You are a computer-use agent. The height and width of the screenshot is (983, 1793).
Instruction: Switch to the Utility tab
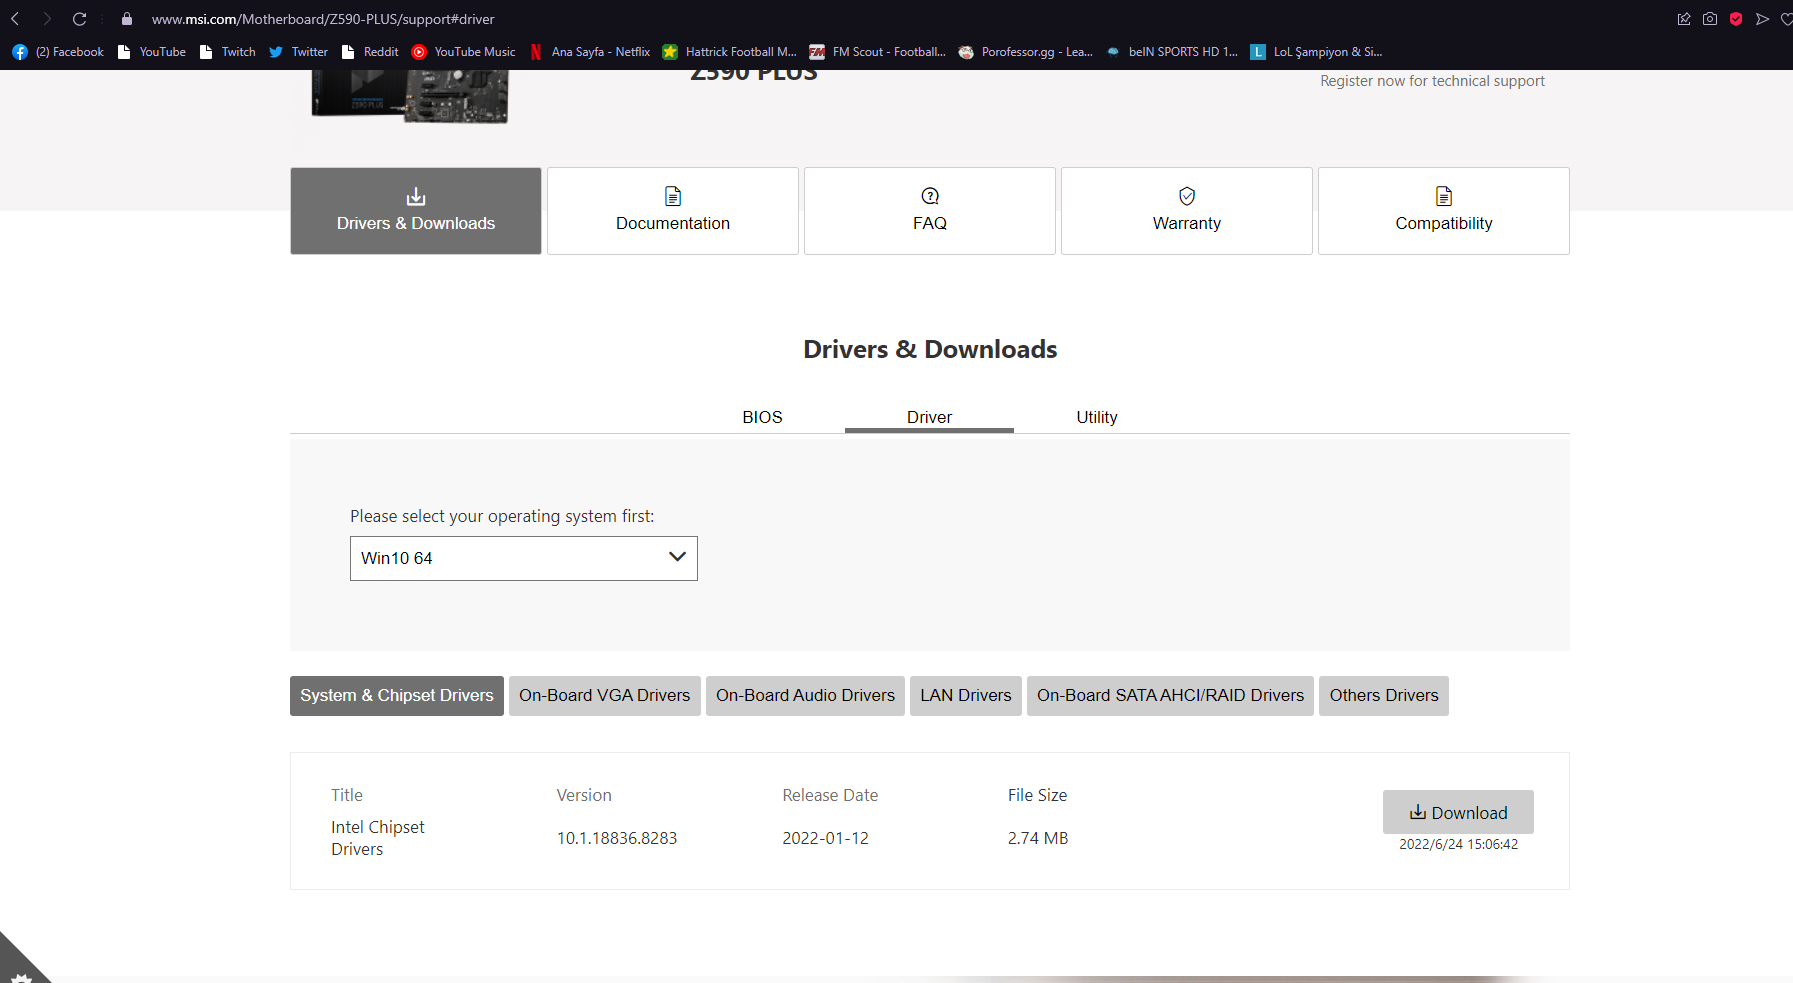pos(1097,417)
